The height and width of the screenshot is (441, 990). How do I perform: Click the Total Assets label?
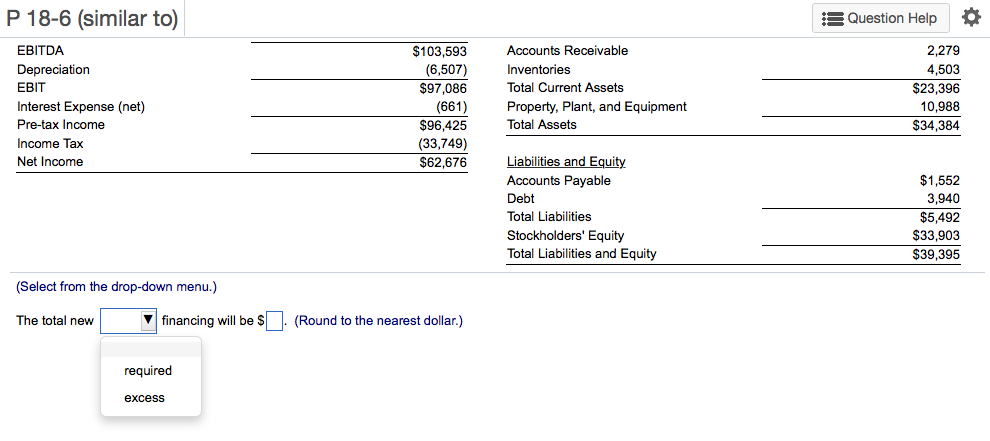pos(542,125)
